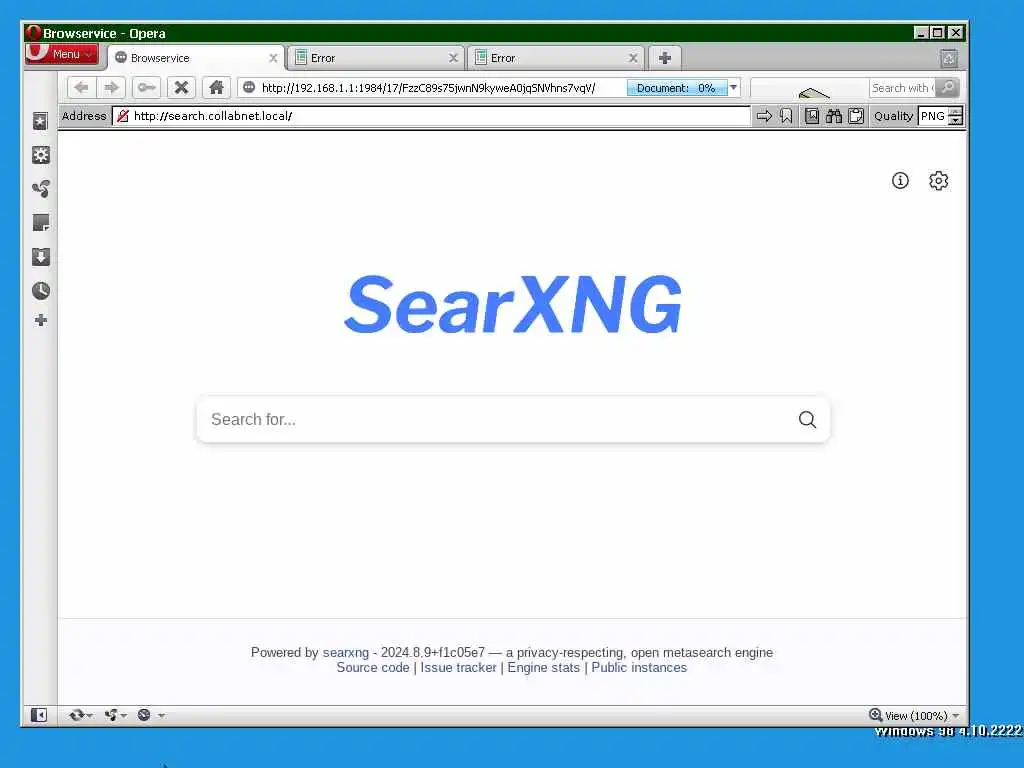Image resolution: width=1024 pixels, height=768 pixels.
Task: Open Opera Turbo status bar dropdown
Action: [150, 715]
